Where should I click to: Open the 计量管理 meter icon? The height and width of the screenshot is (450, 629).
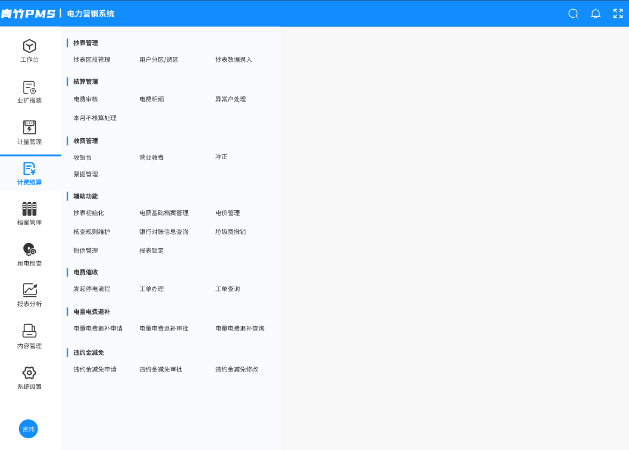pyautogui.click(x=29, y=127)
